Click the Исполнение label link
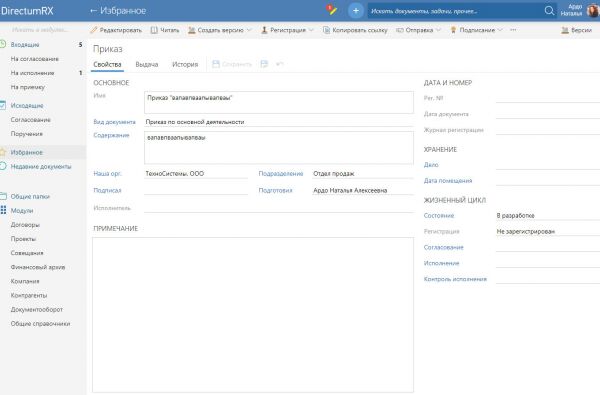The width and height of the screenshot is (600, 395). pos(441,263)
